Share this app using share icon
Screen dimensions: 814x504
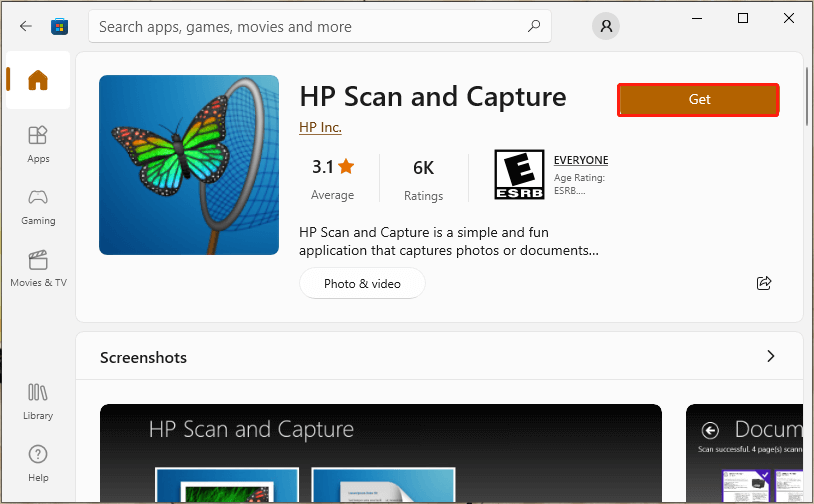point(764,283)
